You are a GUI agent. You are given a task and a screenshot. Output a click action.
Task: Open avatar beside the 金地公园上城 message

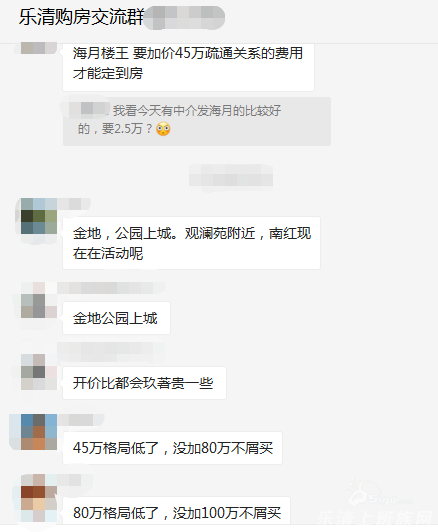tap(39, 300)
